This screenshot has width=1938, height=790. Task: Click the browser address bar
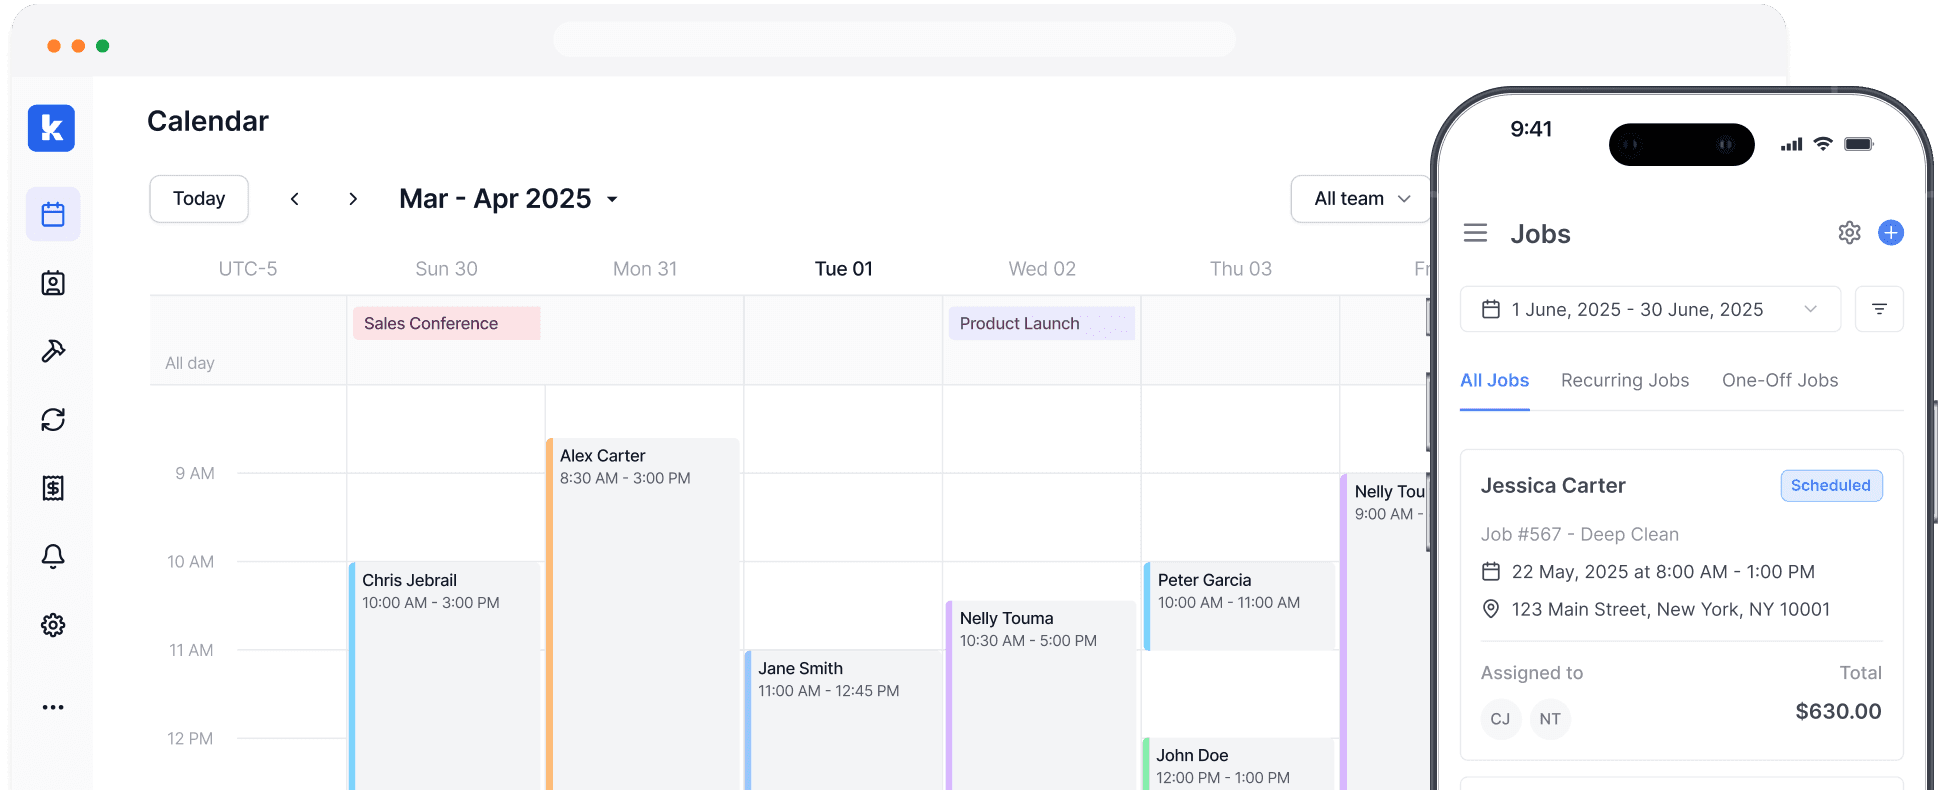[894, 40]
